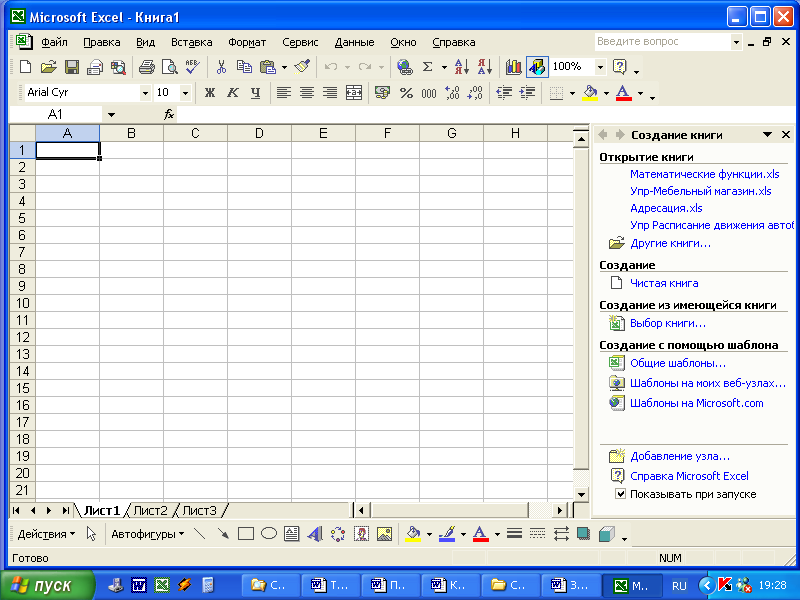The width and height of the screenshot is (800, 600).
Task: Click the AutoSum sigma icon
Action: [428, 67]
